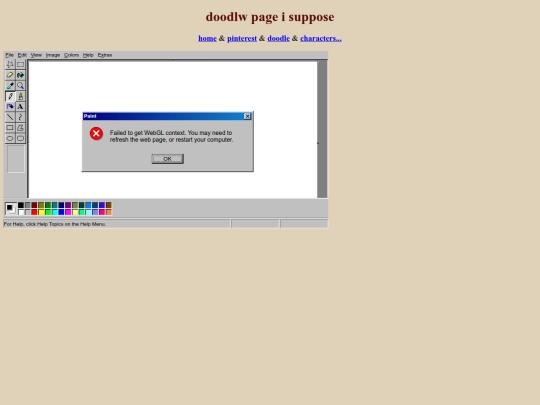Open the pinterest link
Viewport: 540px width, 405px height.
pos(242,38)
